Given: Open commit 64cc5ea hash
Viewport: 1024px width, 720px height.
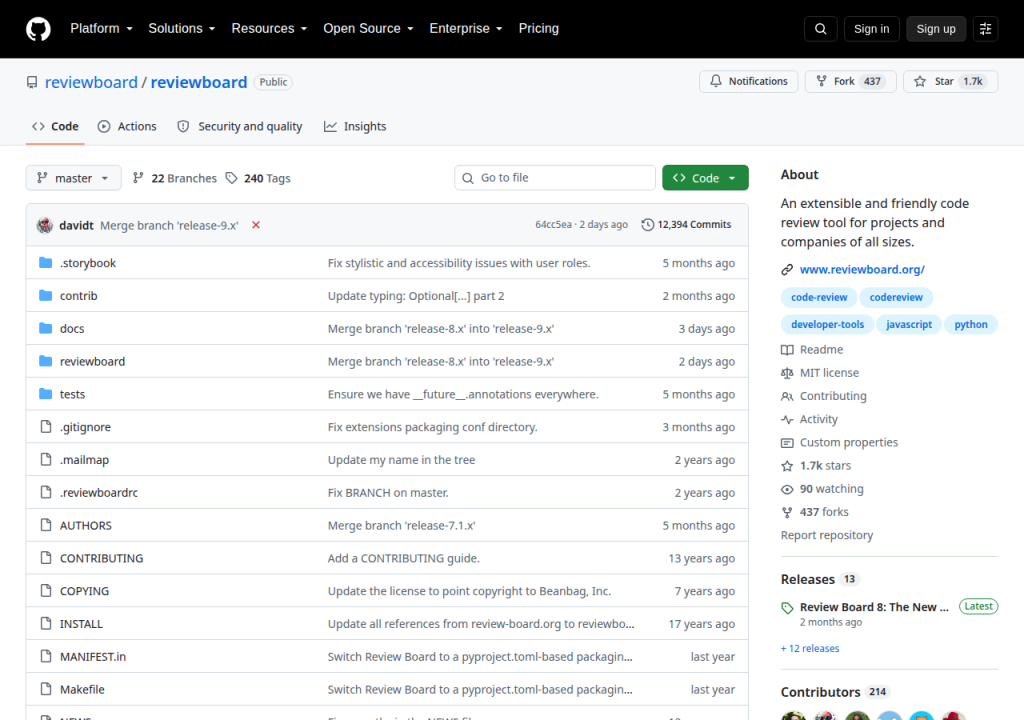Looking at the screenshot, I should tap(553, 225).
